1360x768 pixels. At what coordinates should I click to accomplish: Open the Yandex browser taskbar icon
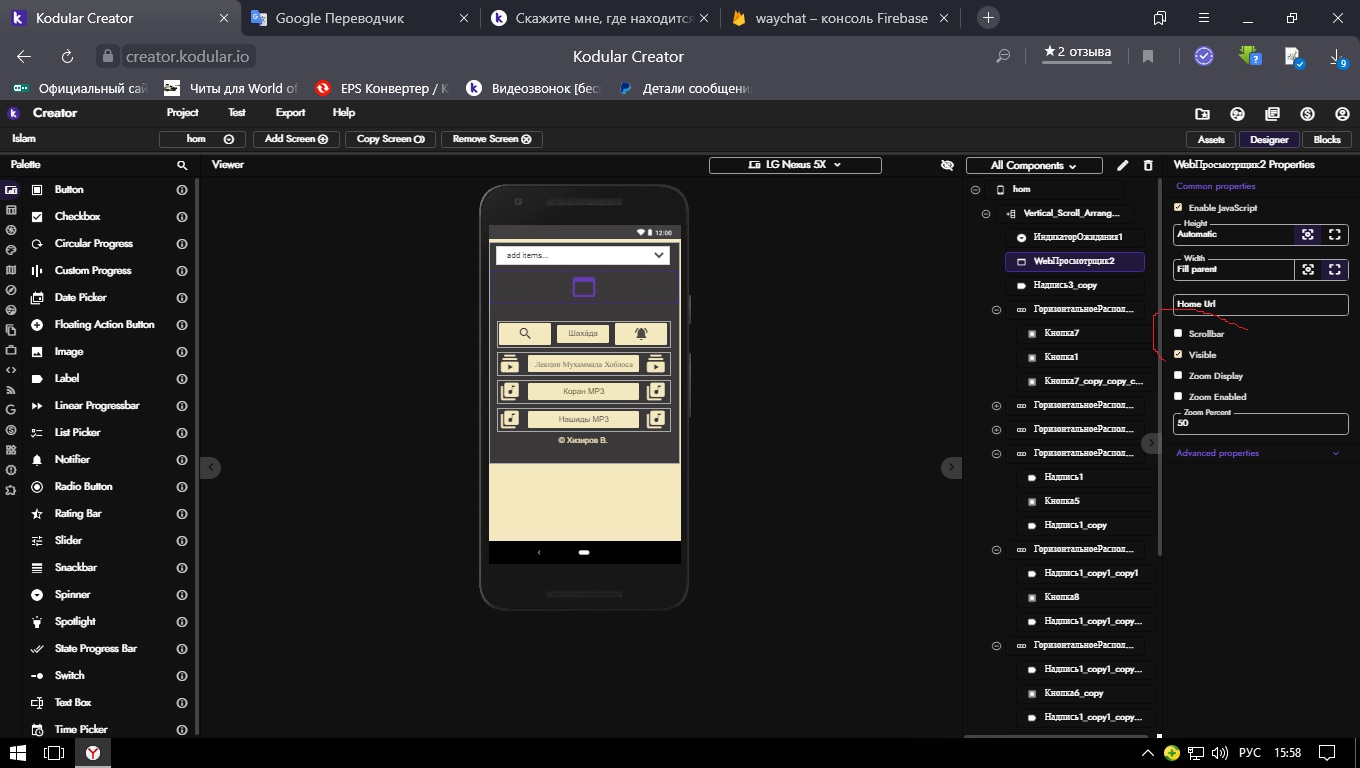coord(92,752)
